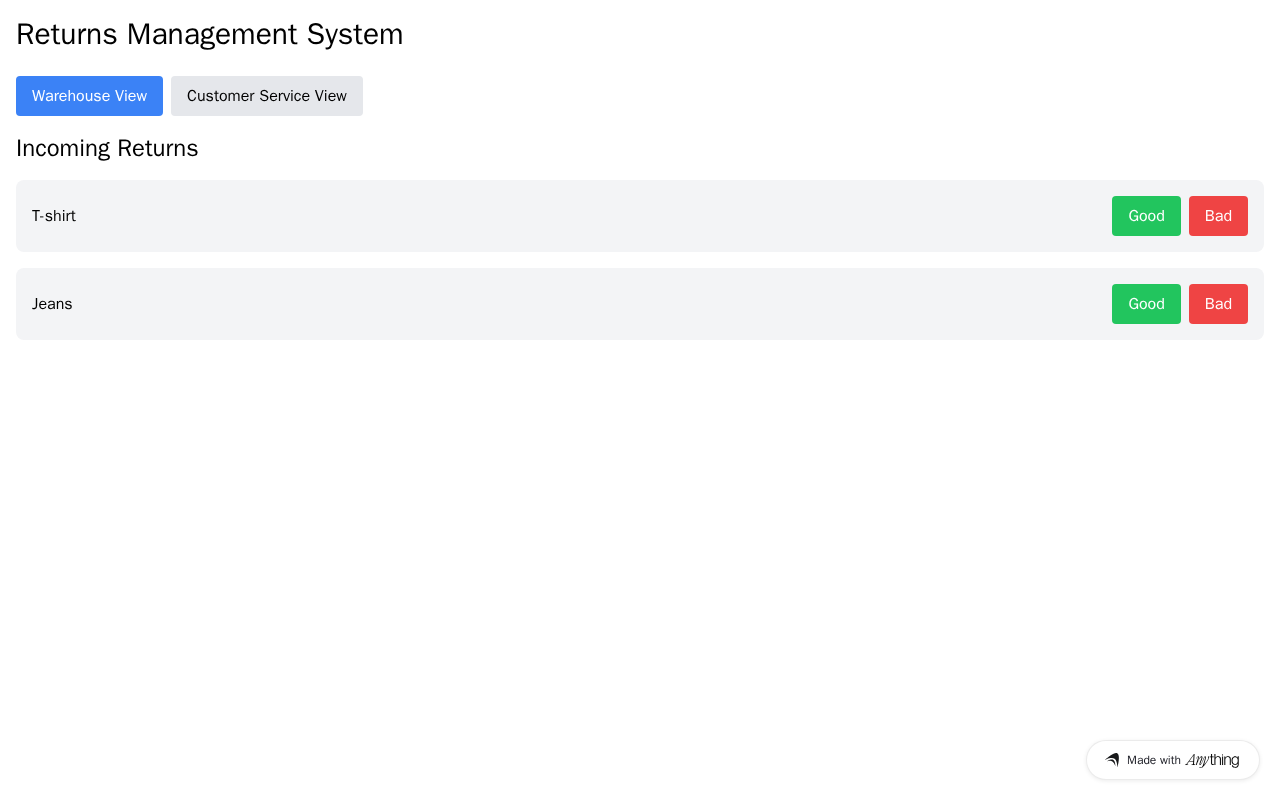
Task: Approve the Jeans return as Good
Action: 1146,304
